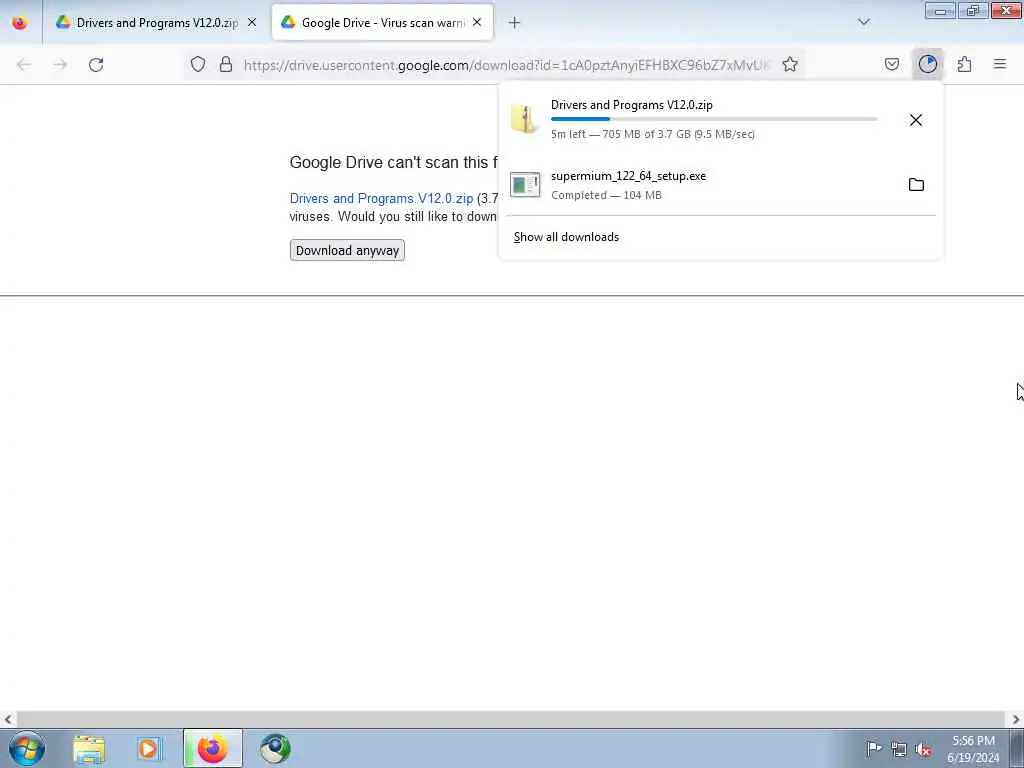Open Firefox View pinned tab icon
1024x768 pixels.
[x=20, y=23]
